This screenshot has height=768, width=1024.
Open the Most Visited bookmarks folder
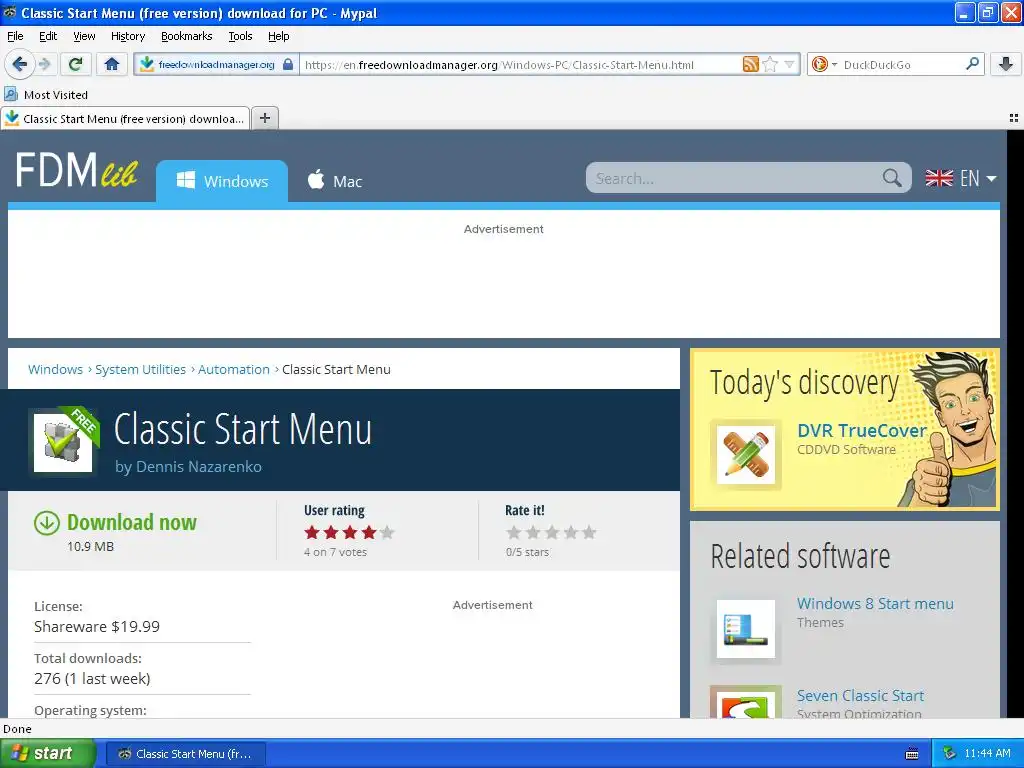46,95
